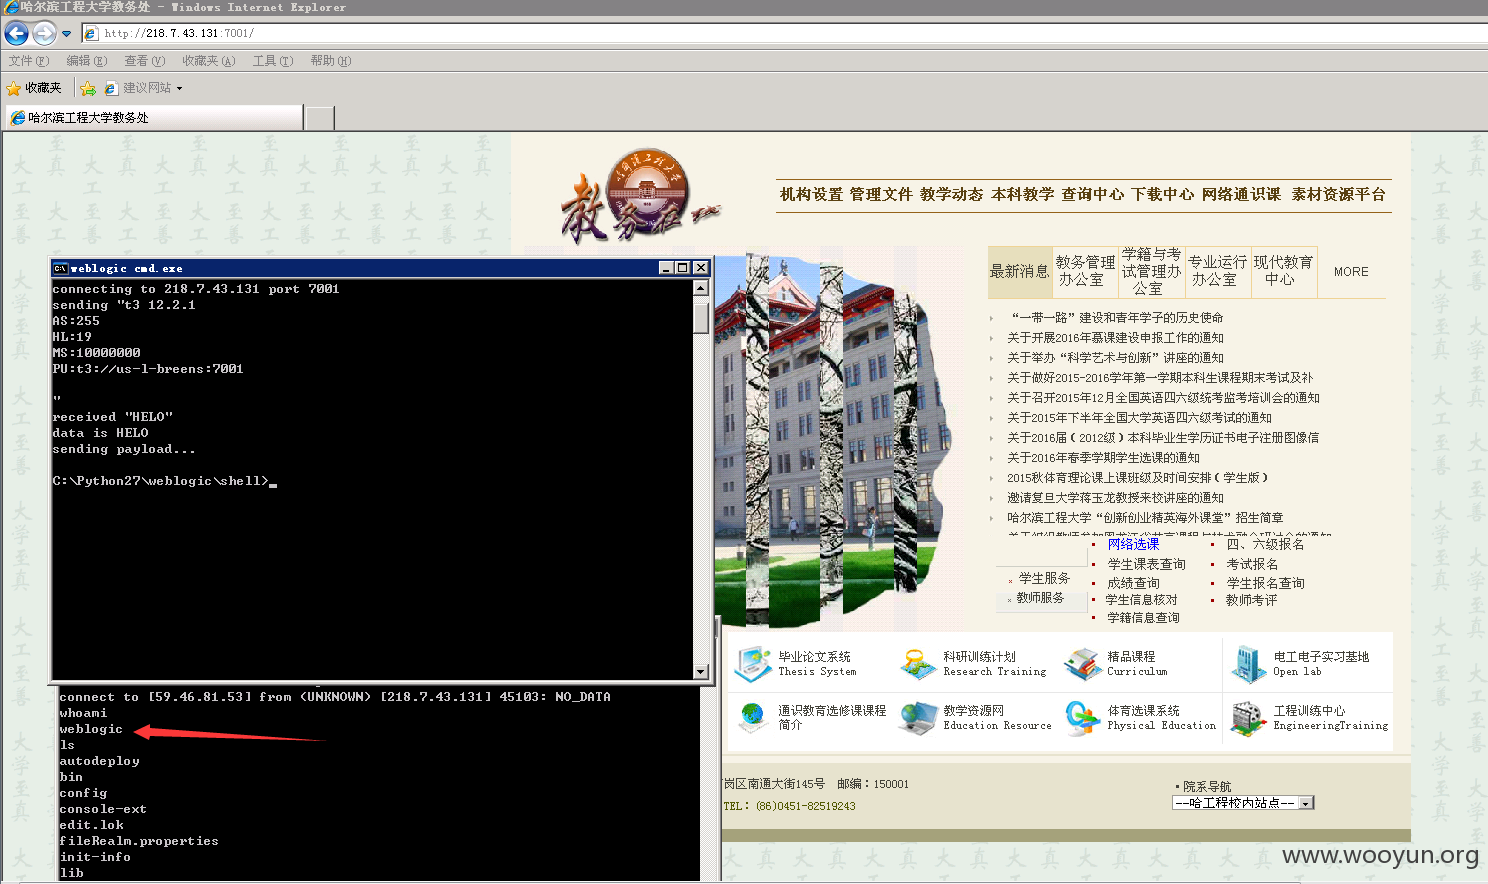Click the 学生课表查询 link
Viewport: 1488px width, 884px height.
(1146, 564)
